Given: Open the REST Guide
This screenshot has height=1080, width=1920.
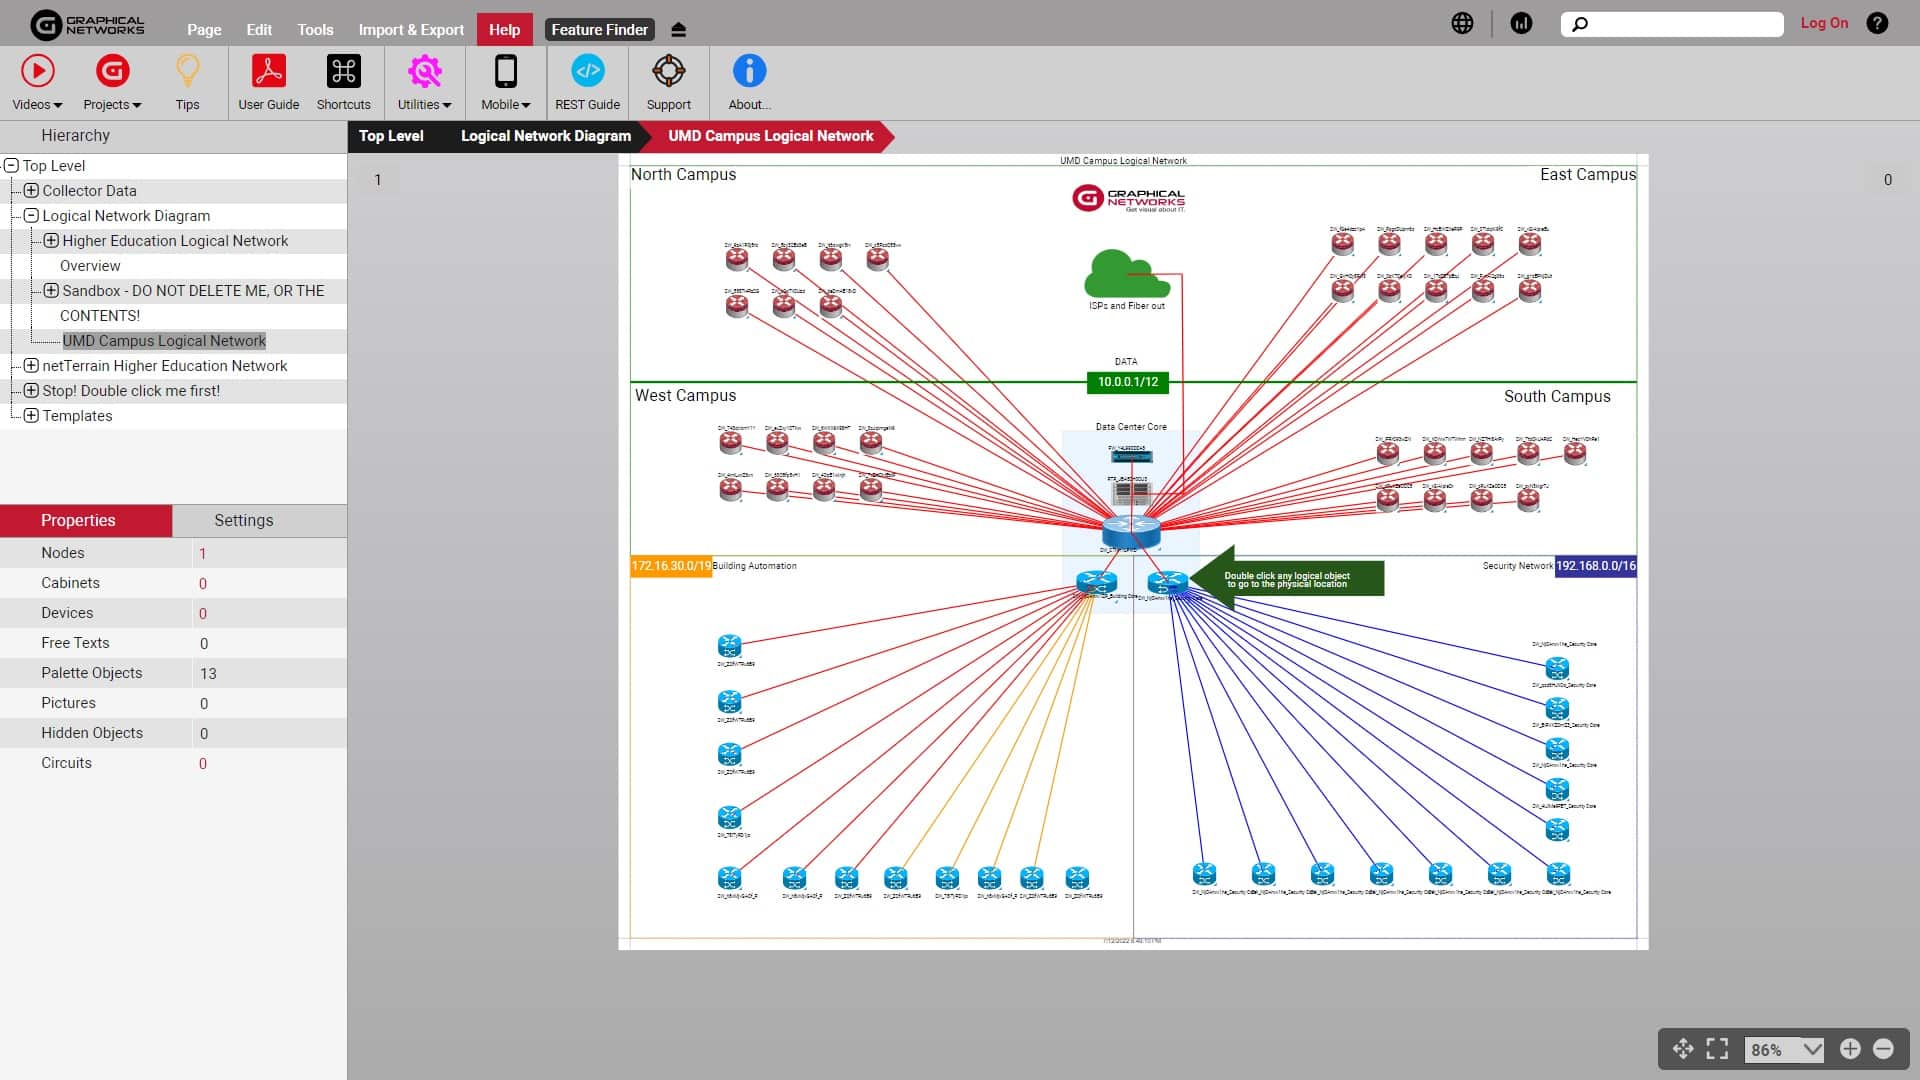Looking at the screenshot, I should (587, 83).
